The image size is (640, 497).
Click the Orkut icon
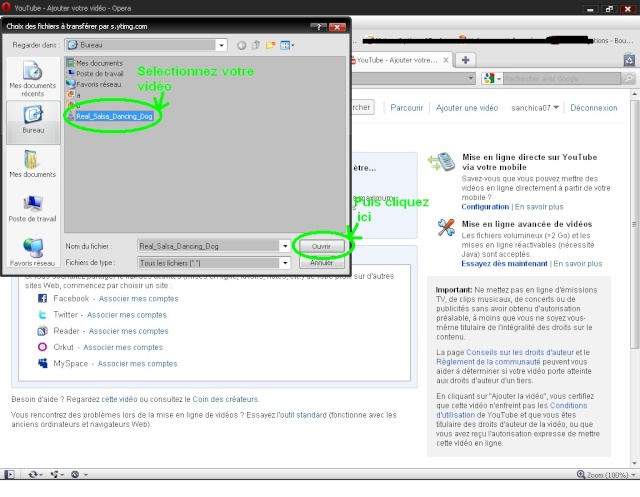pyautogui.click(x=42, y=347)
